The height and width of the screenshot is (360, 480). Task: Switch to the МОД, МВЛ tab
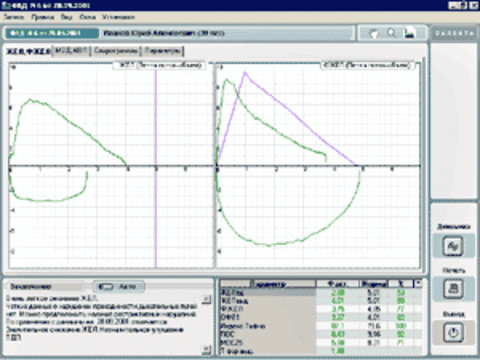(x=72, y=51)
